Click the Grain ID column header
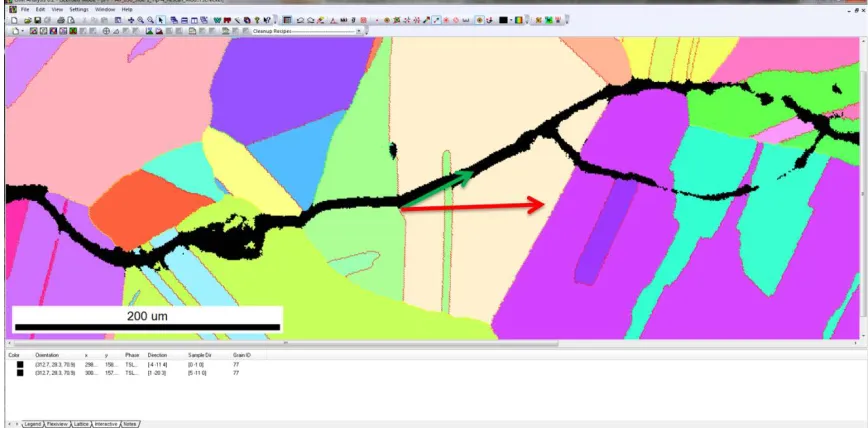The image size is (868, 432). click(242, 354)
